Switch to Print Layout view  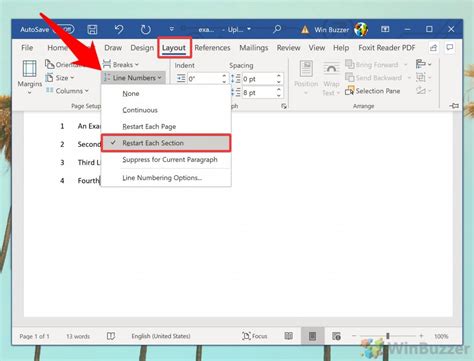pos(312,336)
